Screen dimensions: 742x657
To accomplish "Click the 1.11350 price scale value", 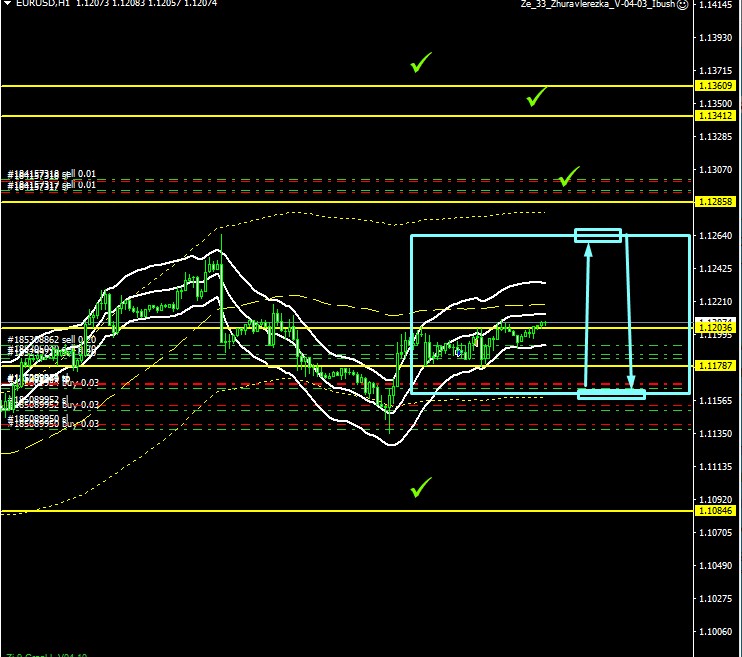I will tap(716, 434).
